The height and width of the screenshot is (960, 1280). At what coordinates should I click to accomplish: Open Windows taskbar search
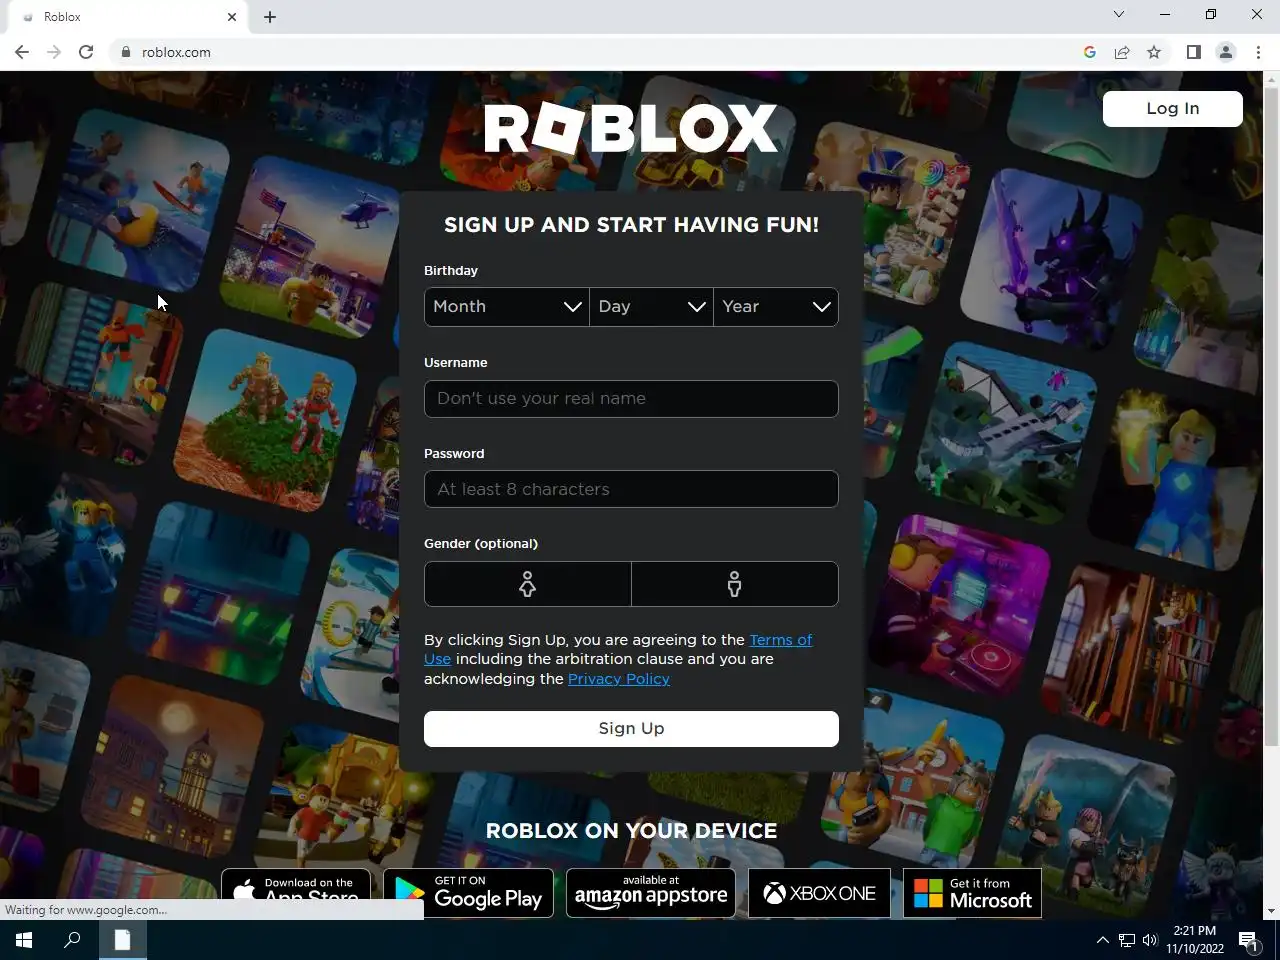pos(72,940)
